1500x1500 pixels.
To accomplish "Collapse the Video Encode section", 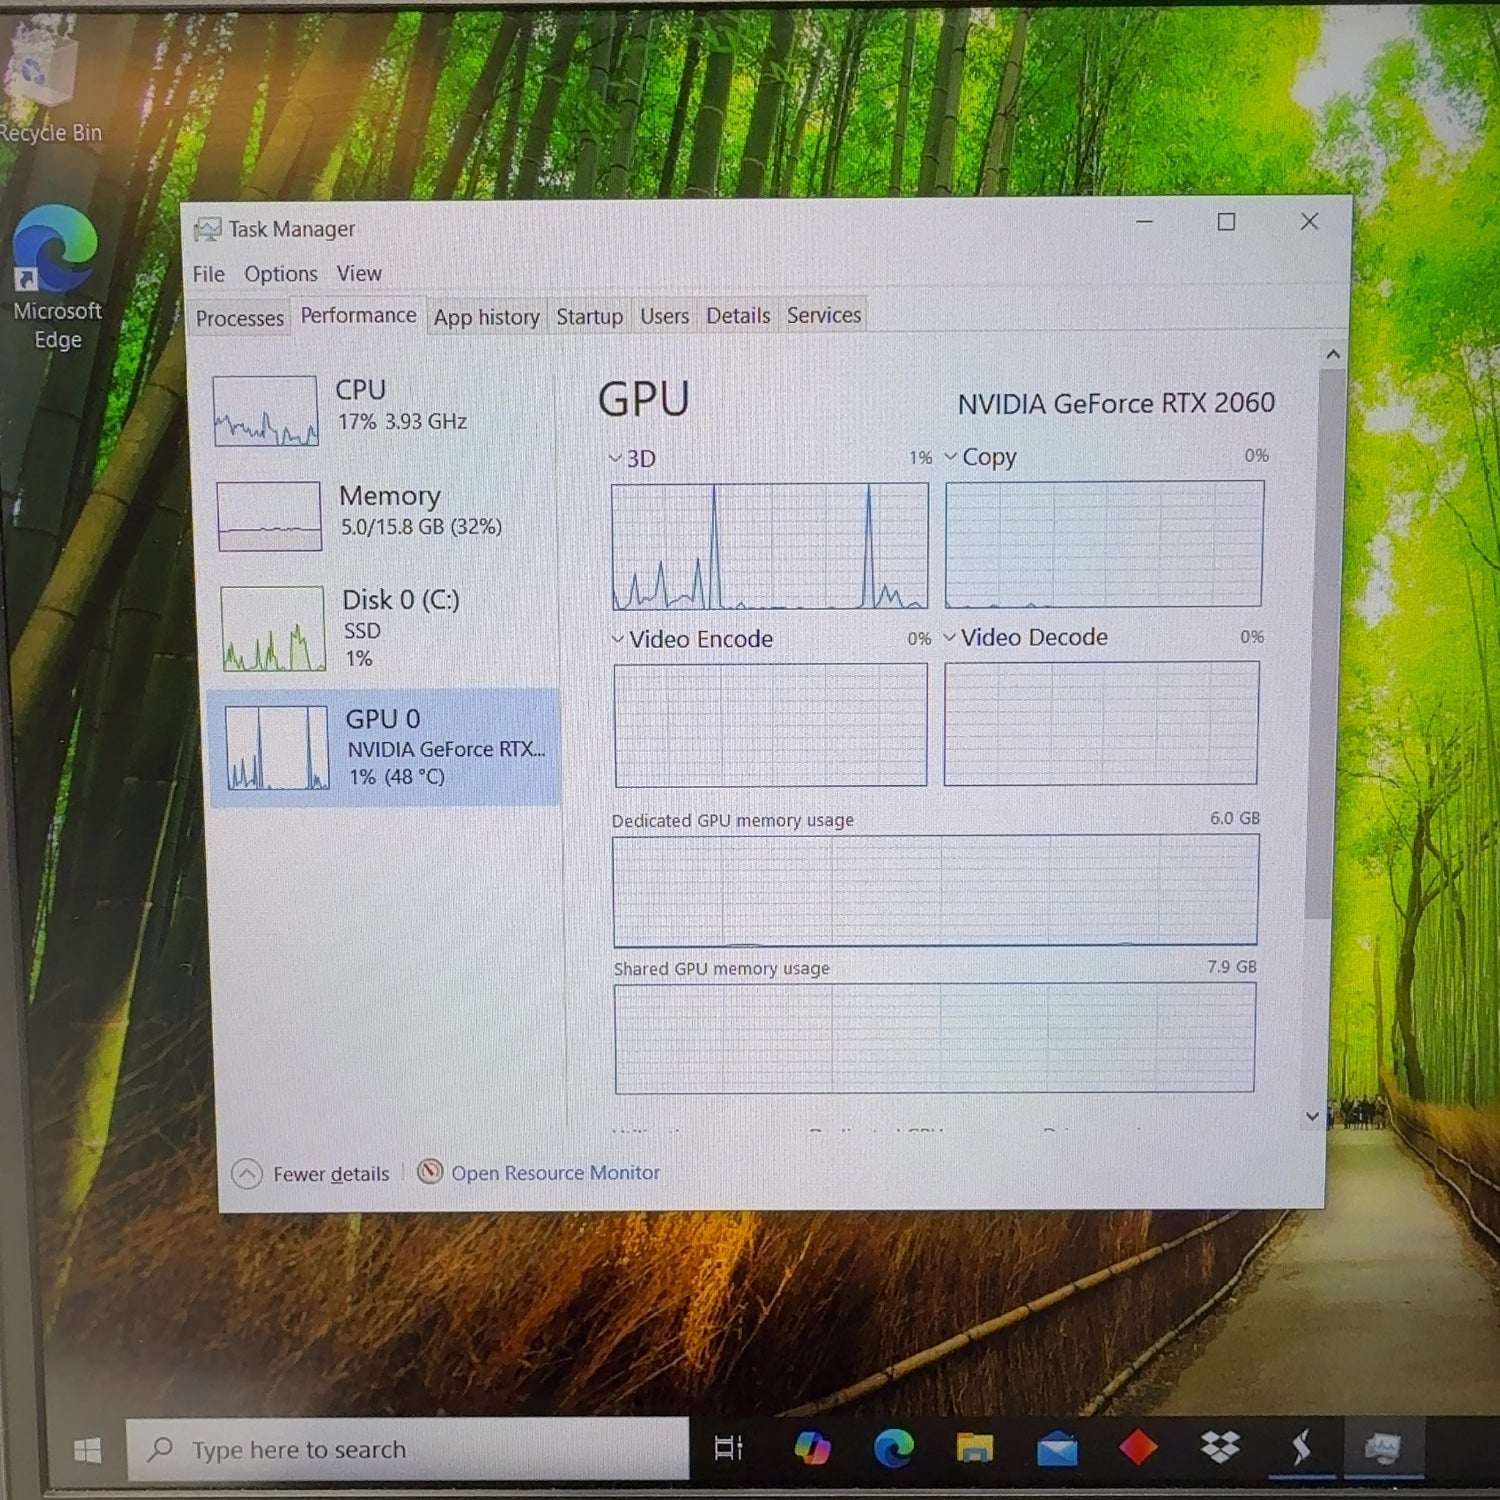I will pyautogui.click(x=616, y=638).
